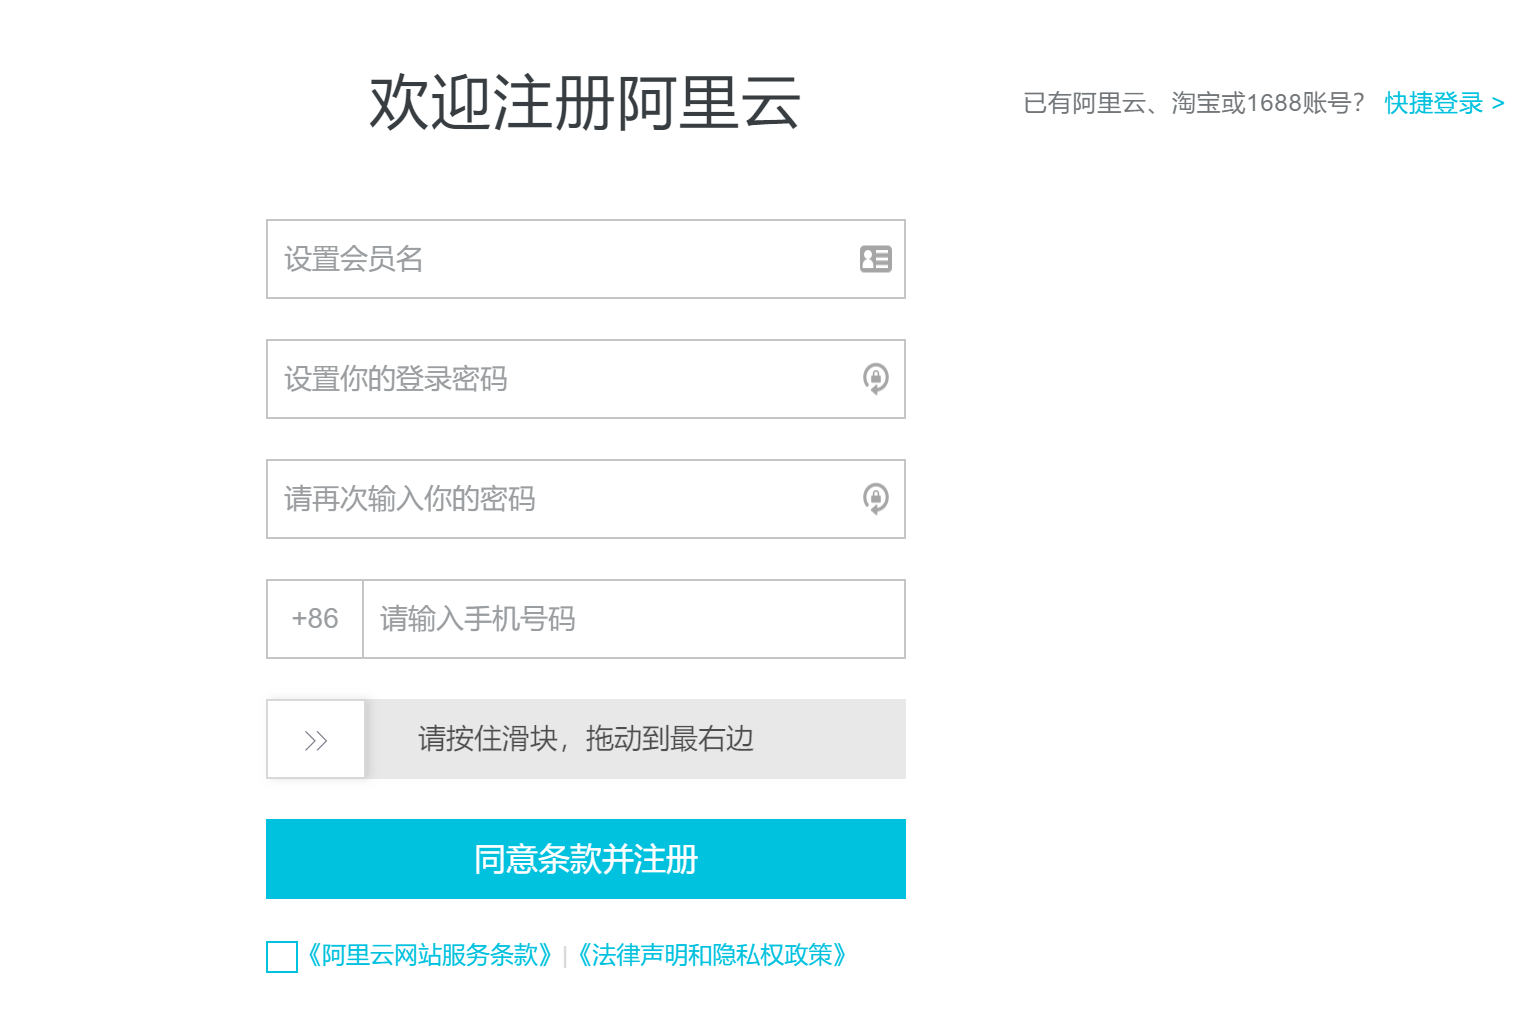
Task: Click the 欢迎注册阿里云 heading
Action: [585, 103]
